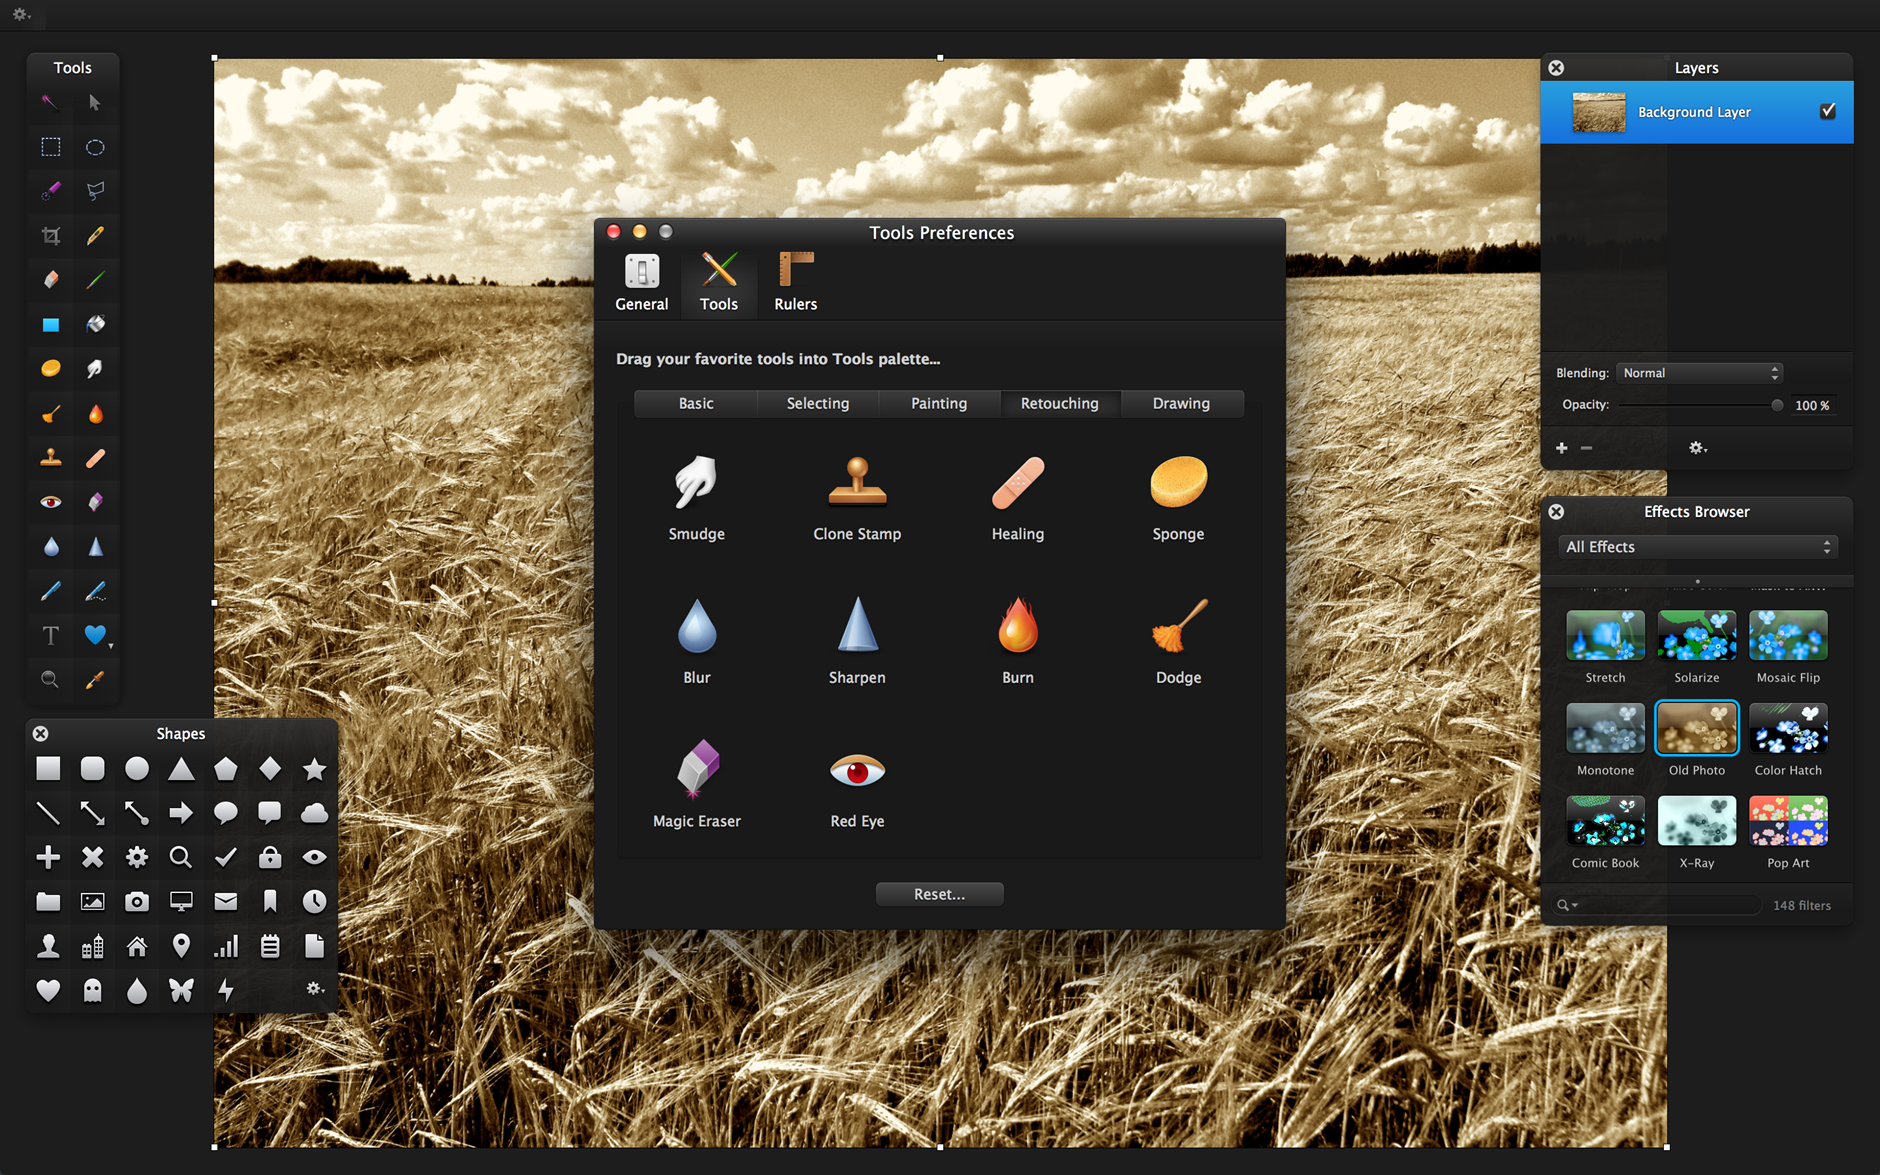Pick the Mosaic Flip effect thumbnail
Screen dimensions: 1880x1175
coord(1788,635)
